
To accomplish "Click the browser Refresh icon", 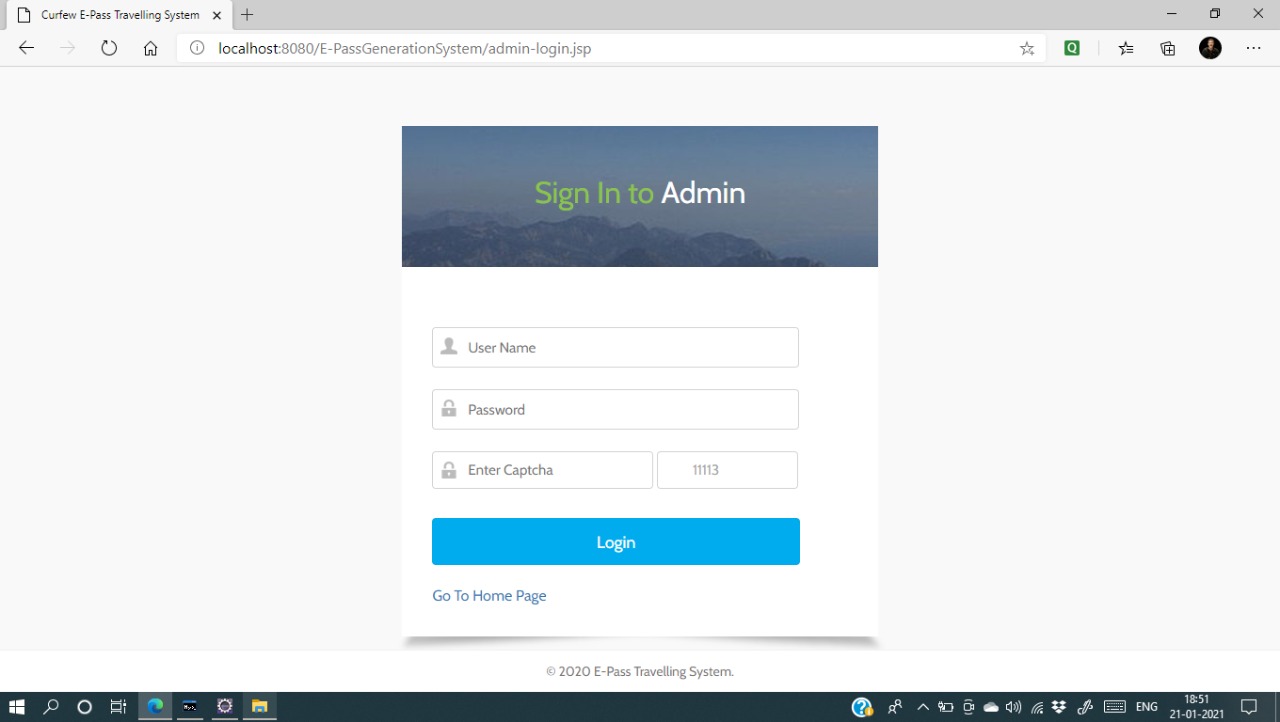I will [x=109, y=48].
